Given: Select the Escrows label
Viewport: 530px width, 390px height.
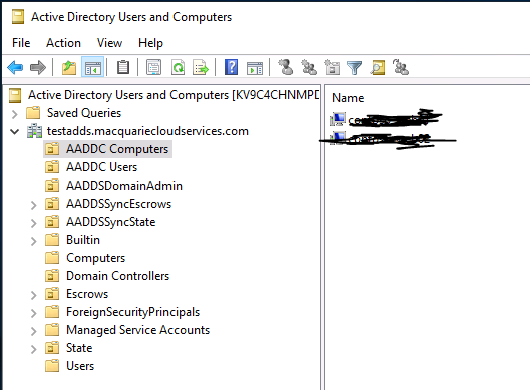Looking at the screenshot, I should (x=87, y=294).
